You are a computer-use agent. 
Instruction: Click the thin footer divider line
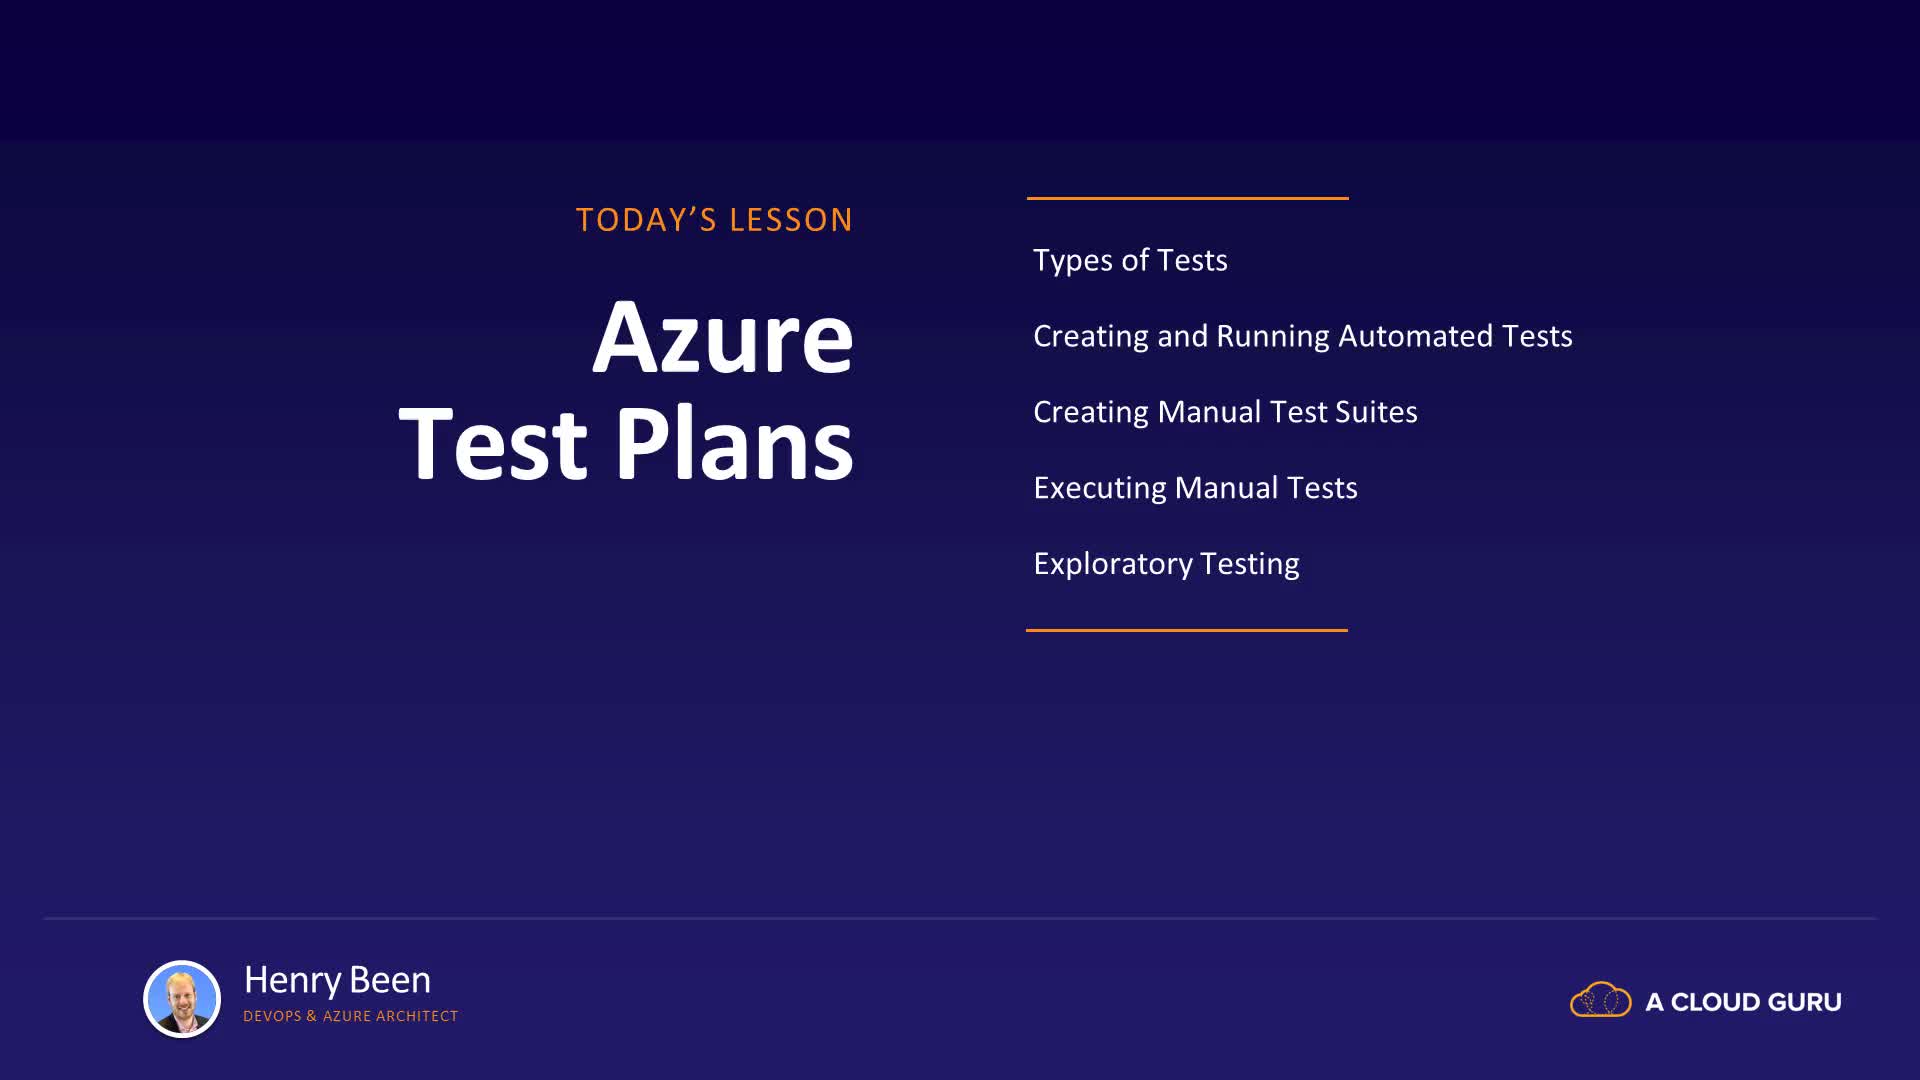click(x=960, y=918)
